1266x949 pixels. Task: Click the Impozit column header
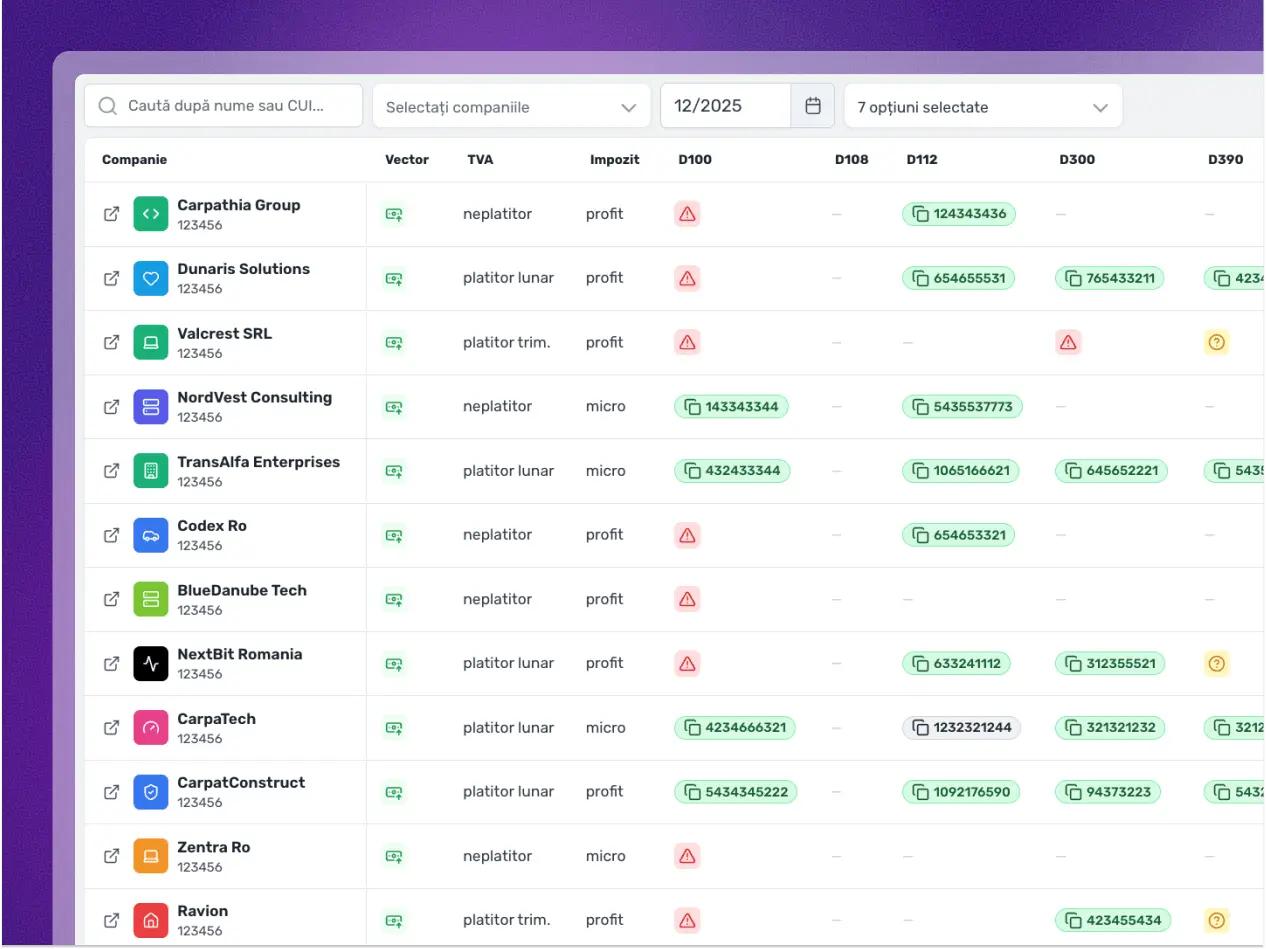point(614,160)
